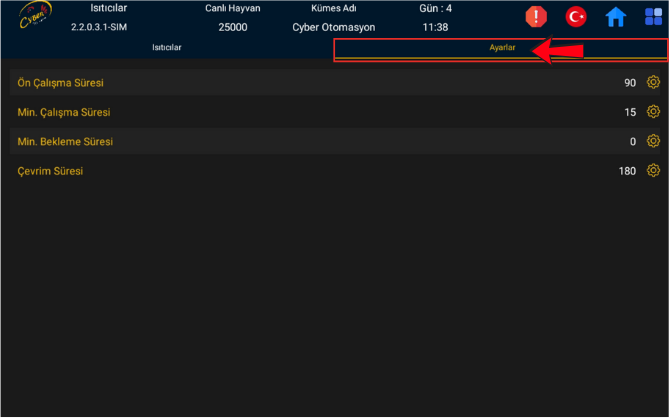Select the Min. Çalışma Süresi value 15

click(629, 112)
